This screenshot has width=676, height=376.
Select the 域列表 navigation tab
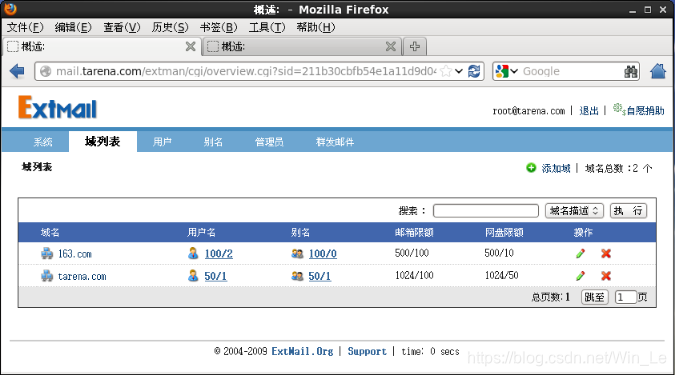coord(103,141)
